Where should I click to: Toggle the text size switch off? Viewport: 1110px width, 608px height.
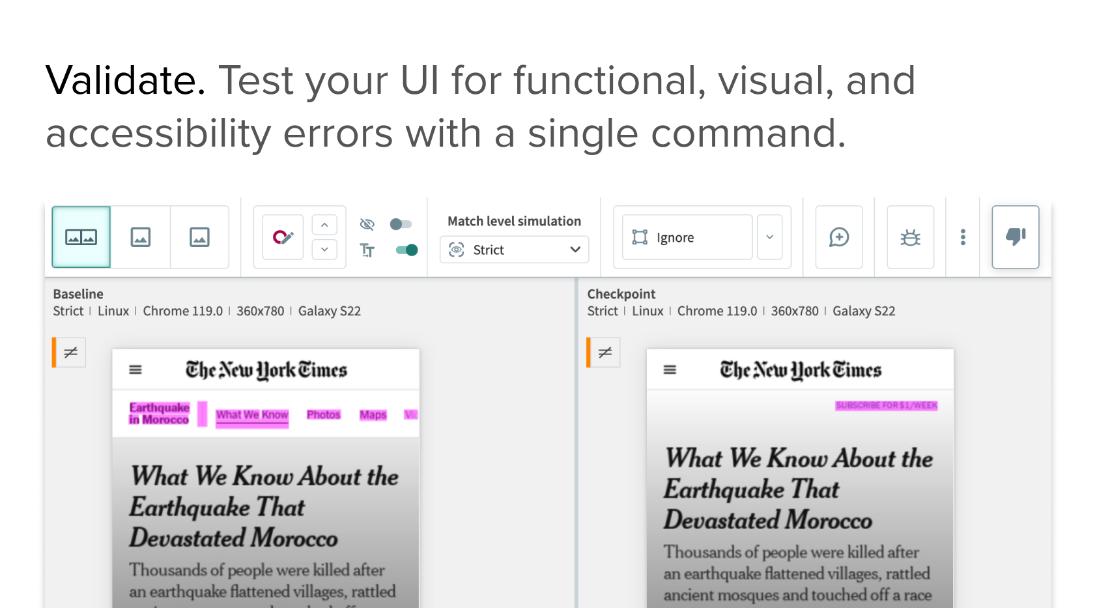point(406,250)
